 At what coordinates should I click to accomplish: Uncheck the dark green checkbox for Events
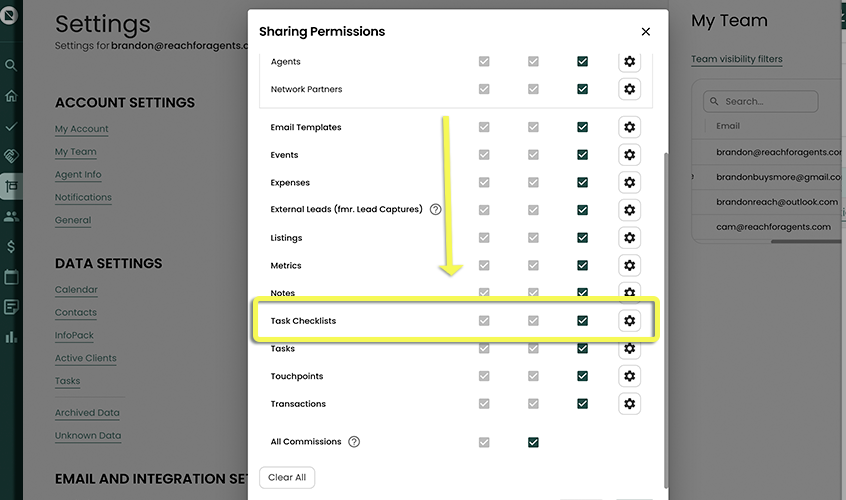click(582, 155)
